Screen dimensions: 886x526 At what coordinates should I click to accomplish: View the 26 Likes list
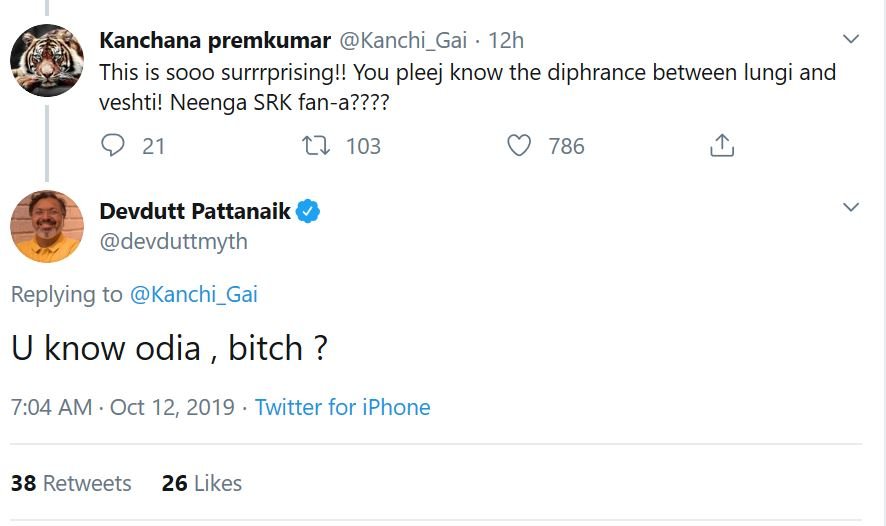coord(202,483)
